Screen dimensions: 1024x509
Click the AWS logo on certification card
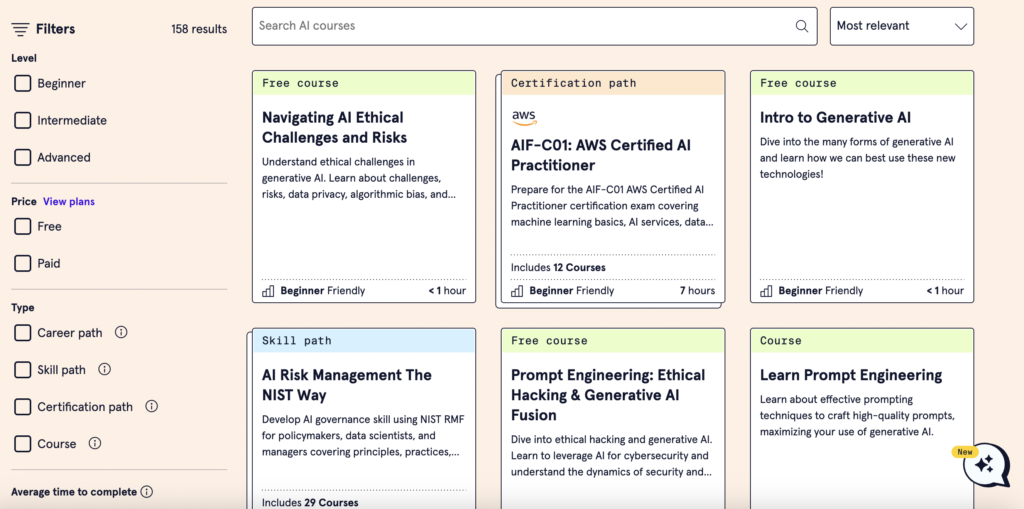coord(524,118)
